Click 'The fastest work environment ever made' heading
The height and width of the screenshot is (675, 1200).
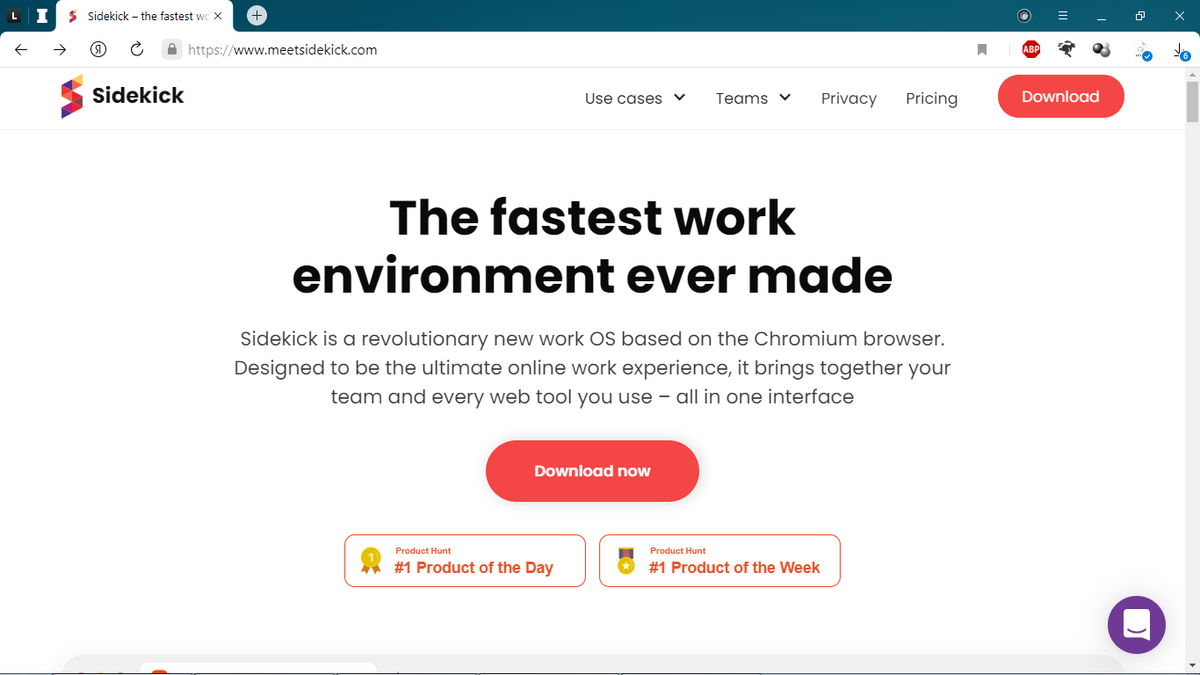[x=592, y=246]
